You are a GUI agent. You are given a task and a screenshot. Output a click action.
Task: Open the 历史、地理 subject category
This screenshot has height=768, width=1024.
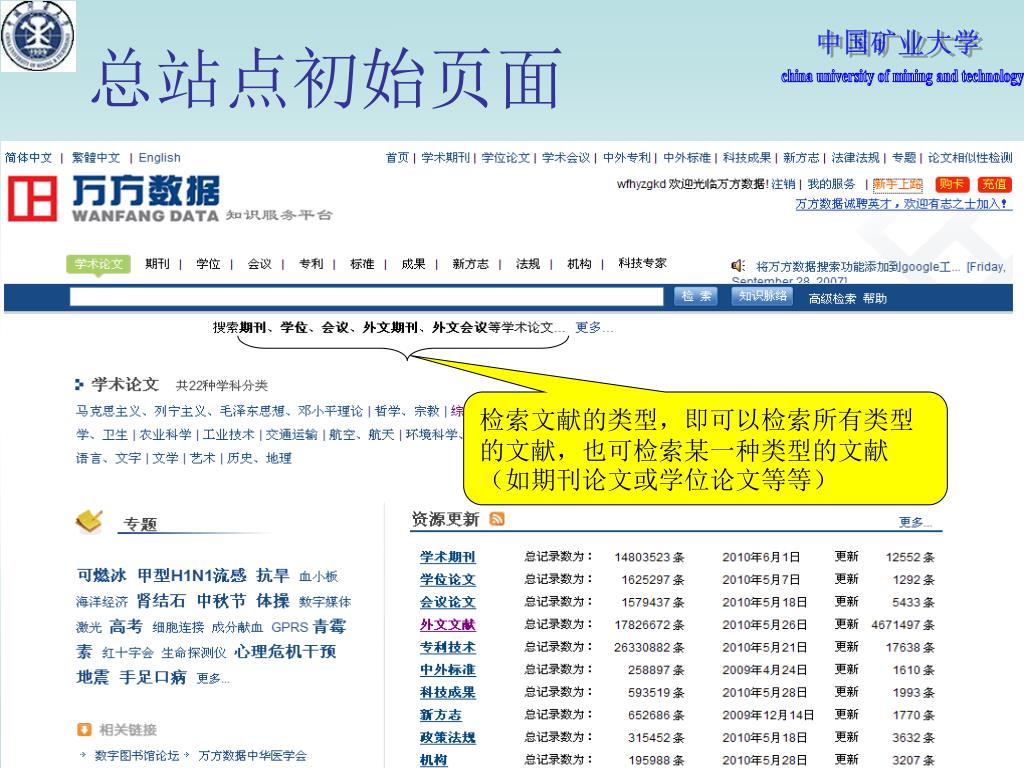tap(259, 458)
